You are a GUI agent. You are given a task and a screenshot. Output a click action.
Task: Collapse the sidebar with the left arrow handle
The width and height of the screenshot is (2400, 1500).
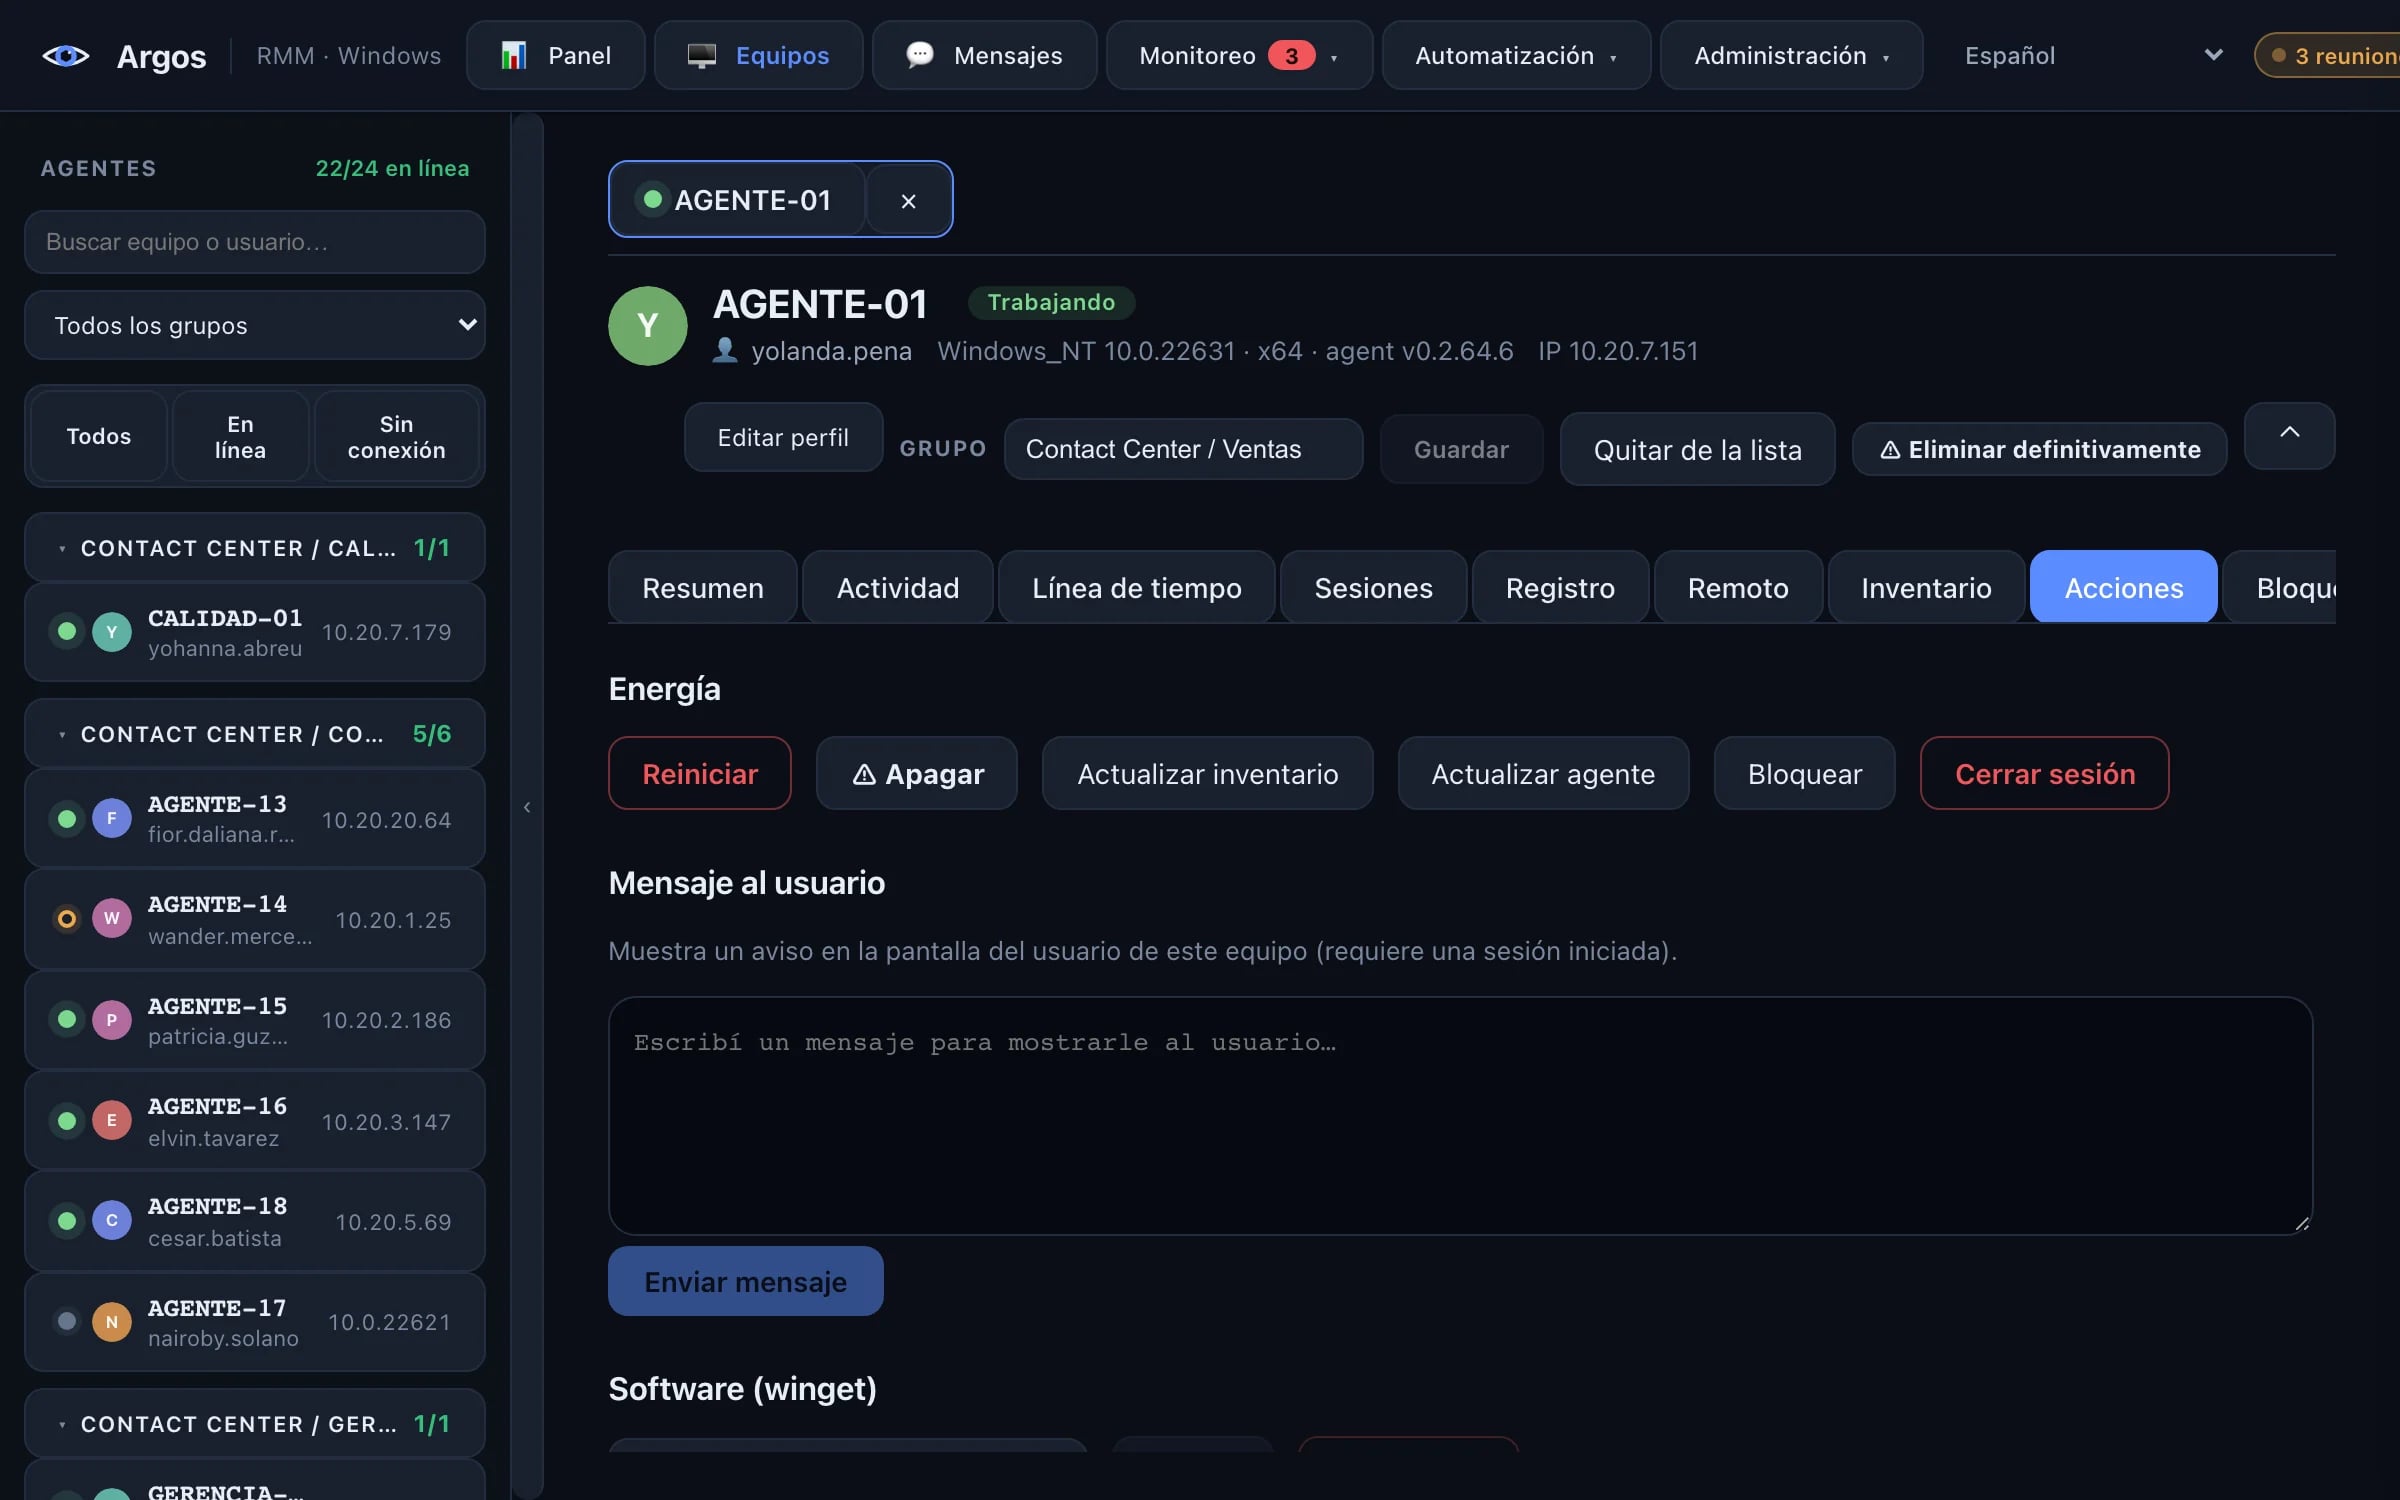[x=527, y=806]
